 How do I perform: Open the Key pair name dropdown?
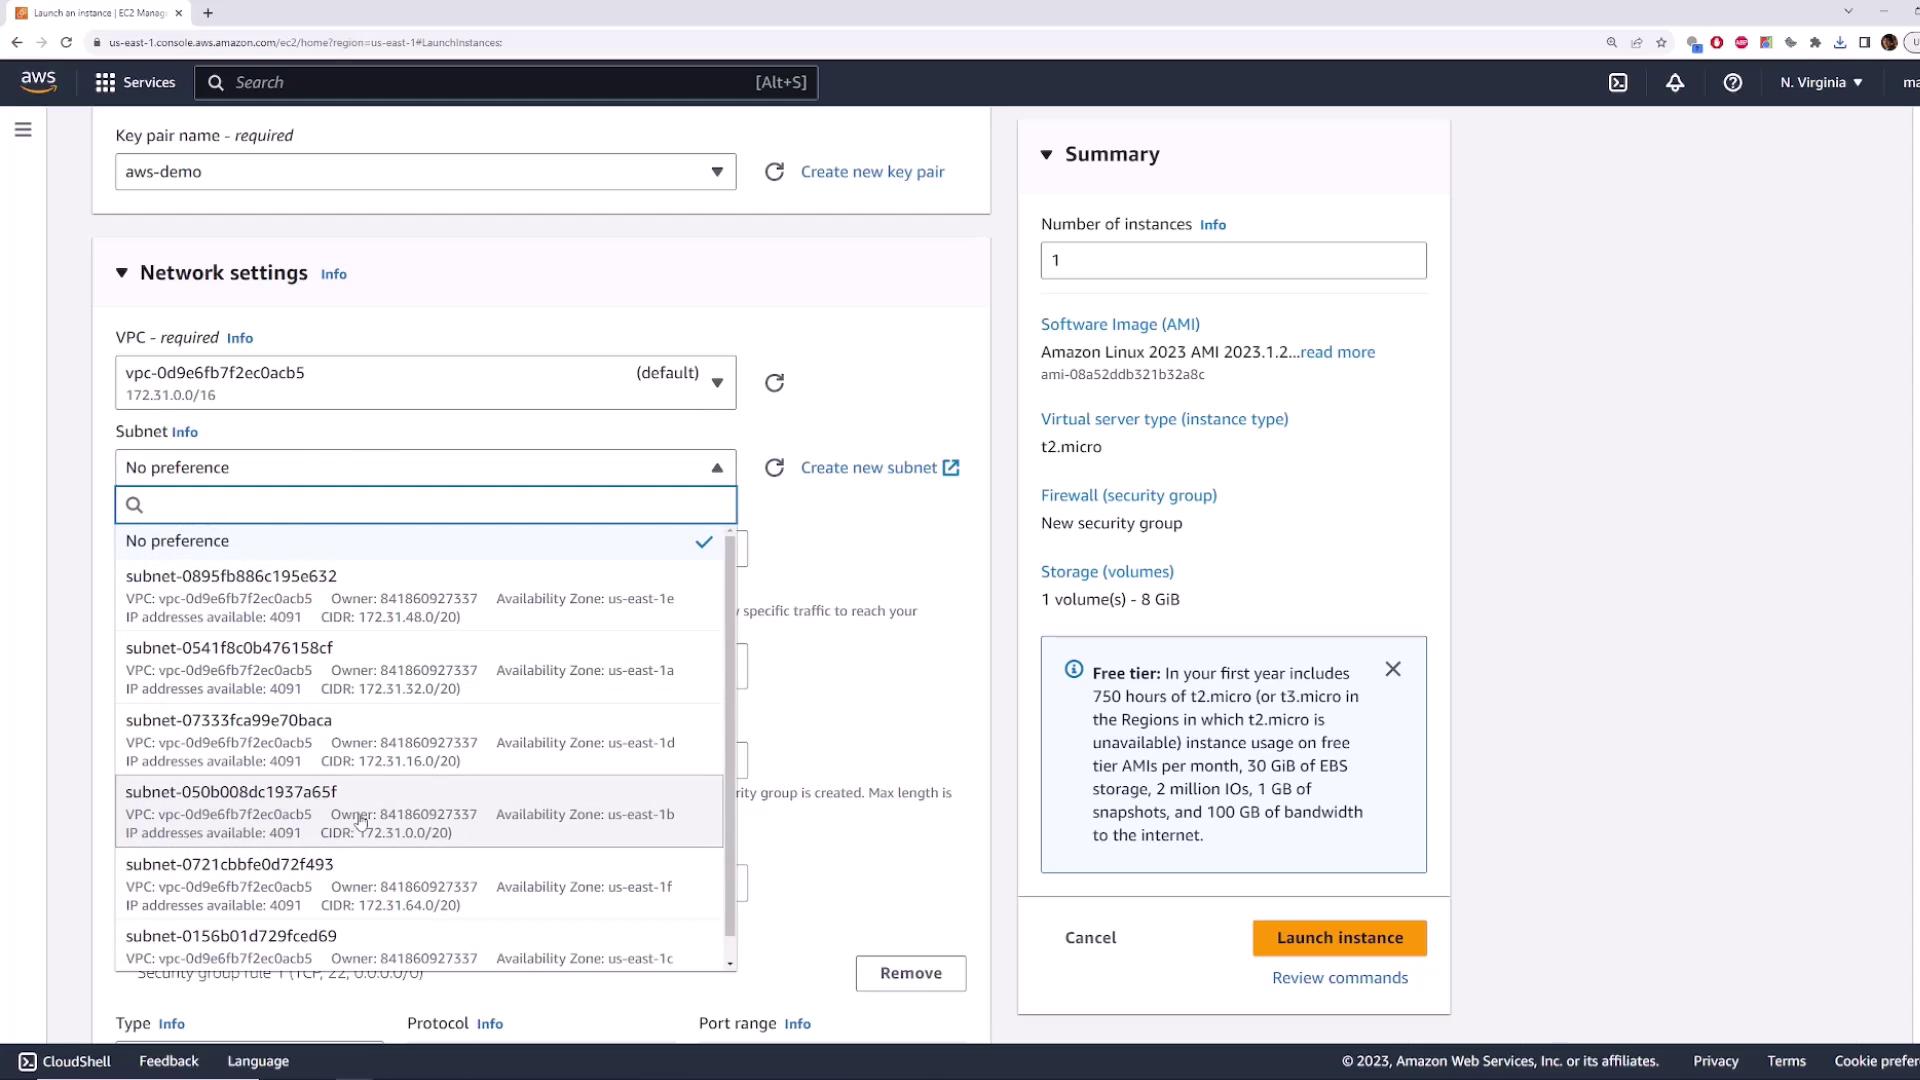(x=425, y=172)
